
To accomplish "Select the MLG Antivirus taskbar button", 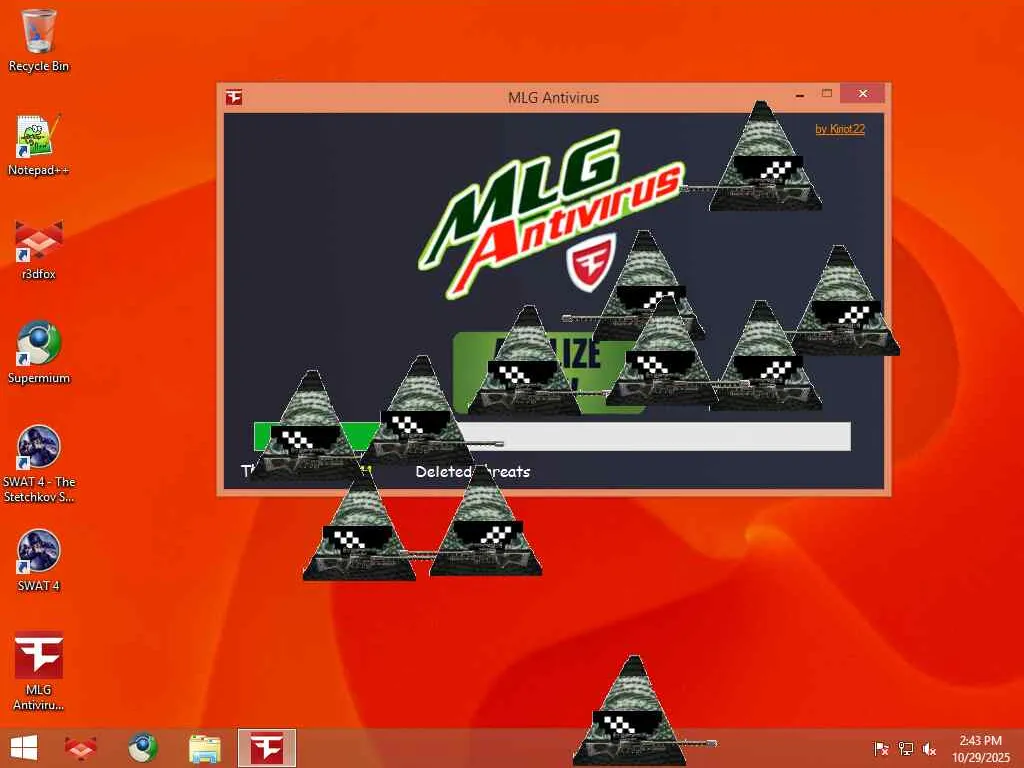I will (x=266, y=748).
